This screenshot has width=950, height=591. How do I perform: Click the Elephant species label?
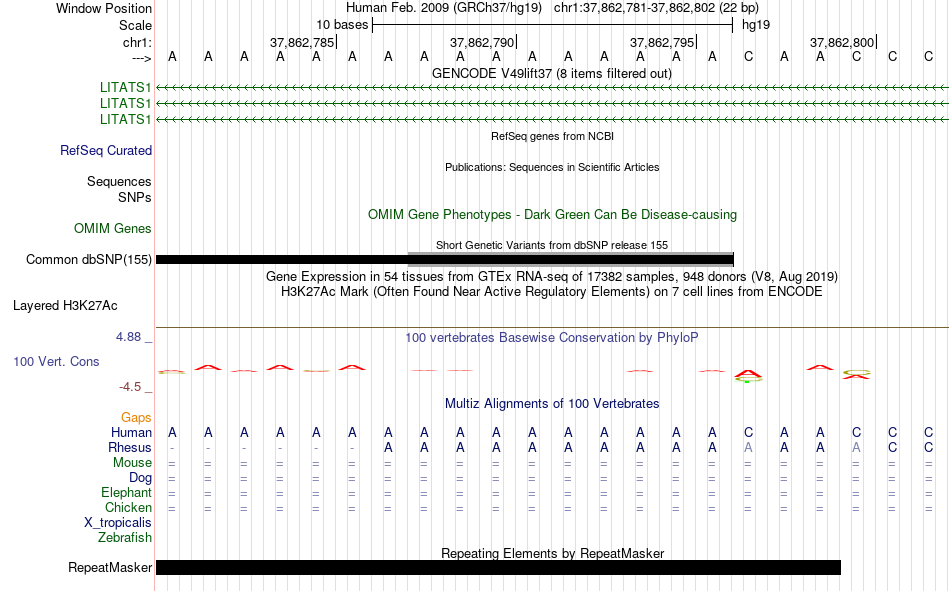click(x=126, y=493)
